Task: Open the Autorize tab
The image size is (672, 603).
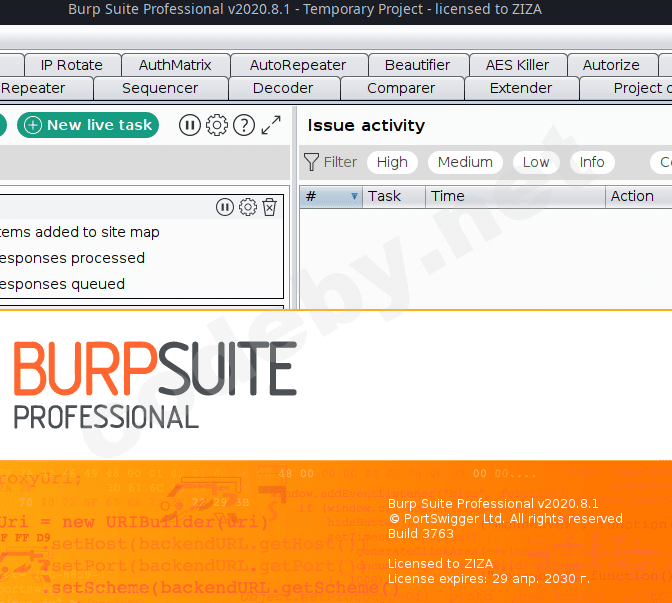Action: coord(612,65)
